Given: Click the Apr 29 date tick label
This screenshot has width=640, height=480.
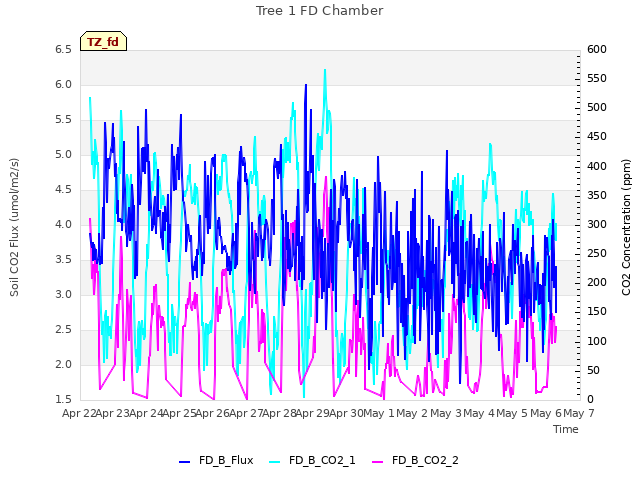Looking at the screenshot, I should coord(312,413).
